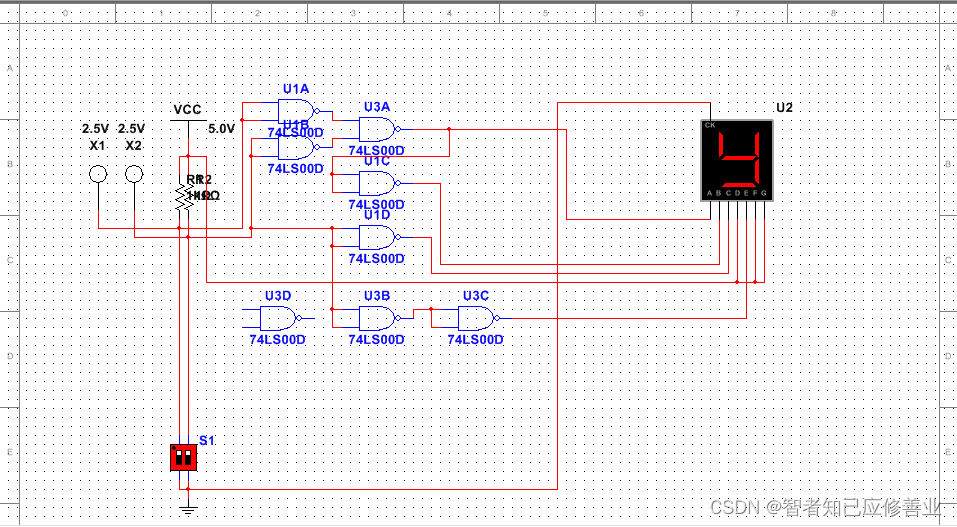Click the U3B label
The image size is (957, 527).
click(x=377, y=296)
